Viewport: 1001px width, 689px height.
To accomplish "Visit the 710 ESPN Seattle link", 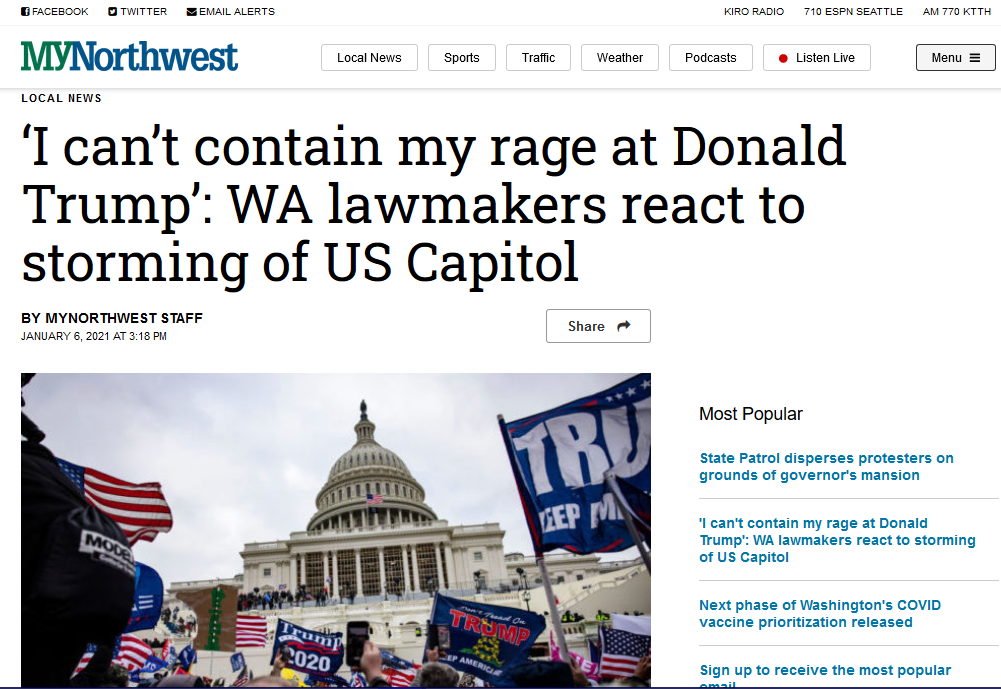I will point(853,11).
